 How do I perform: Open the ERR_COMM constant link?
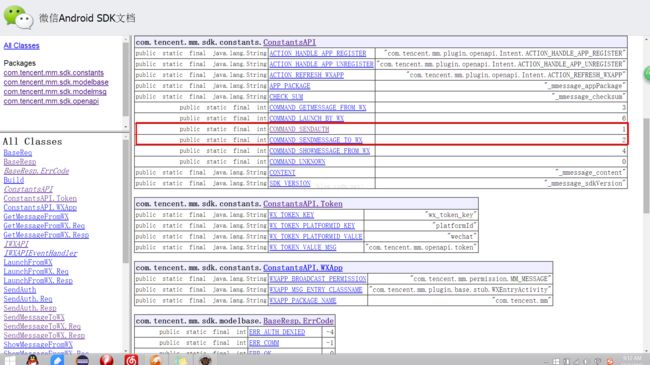[264, 343]
